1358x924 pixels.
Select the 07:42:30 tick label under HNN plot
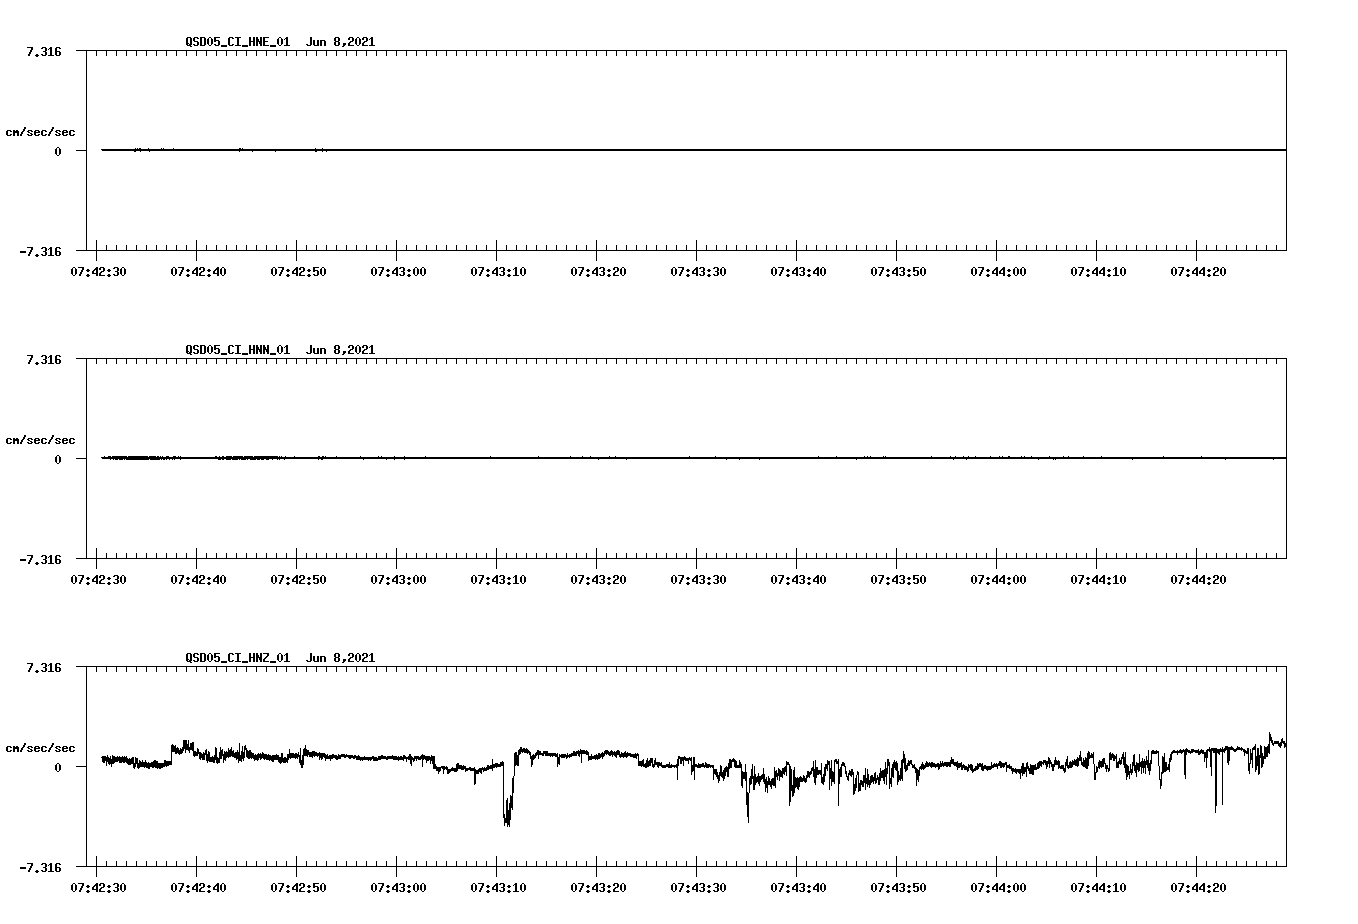98,579
